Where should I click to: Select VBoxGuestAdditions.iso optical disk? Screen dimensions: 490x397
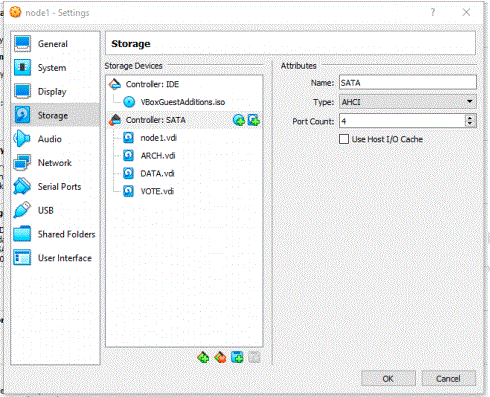pyautogui.click(x=183, y=102)
